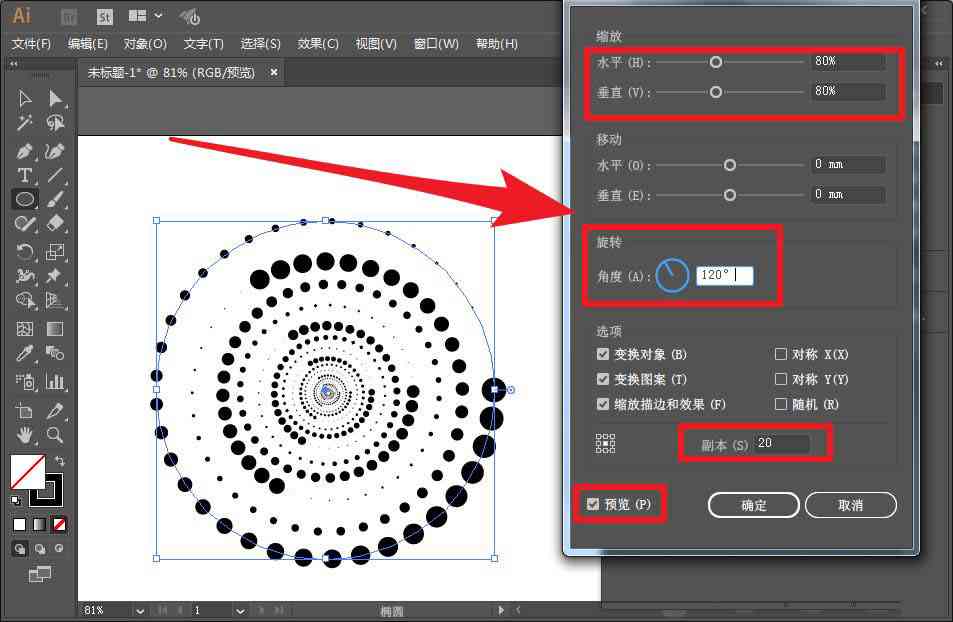
Task: Enable 随机 (R) checkbox
Action: (781, 404)
